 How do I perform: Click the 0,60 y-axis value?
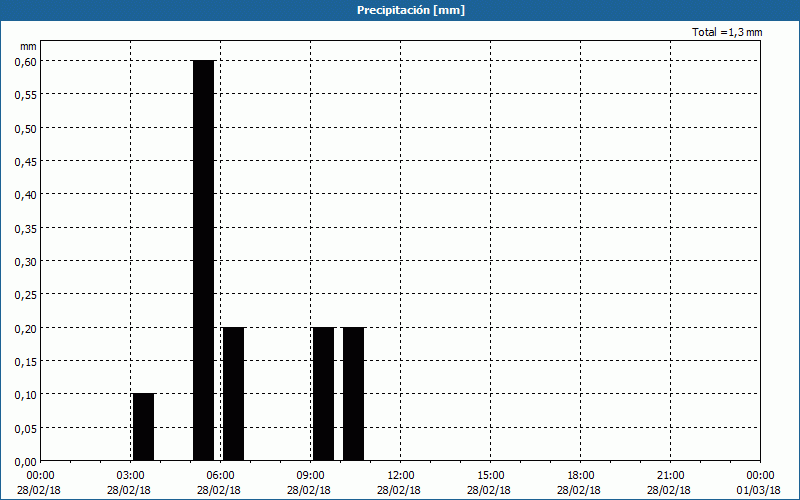coord(26,62)
